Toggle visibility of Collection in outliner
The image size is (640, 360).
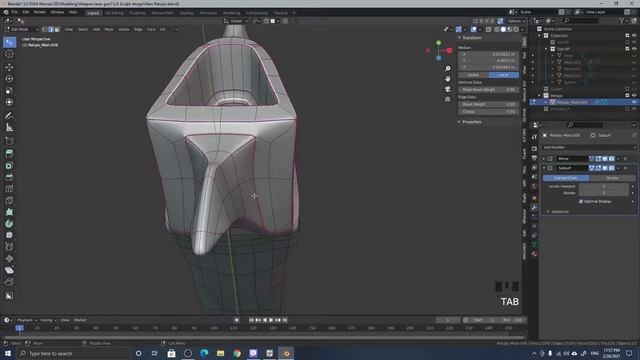(x=634, y=36)
